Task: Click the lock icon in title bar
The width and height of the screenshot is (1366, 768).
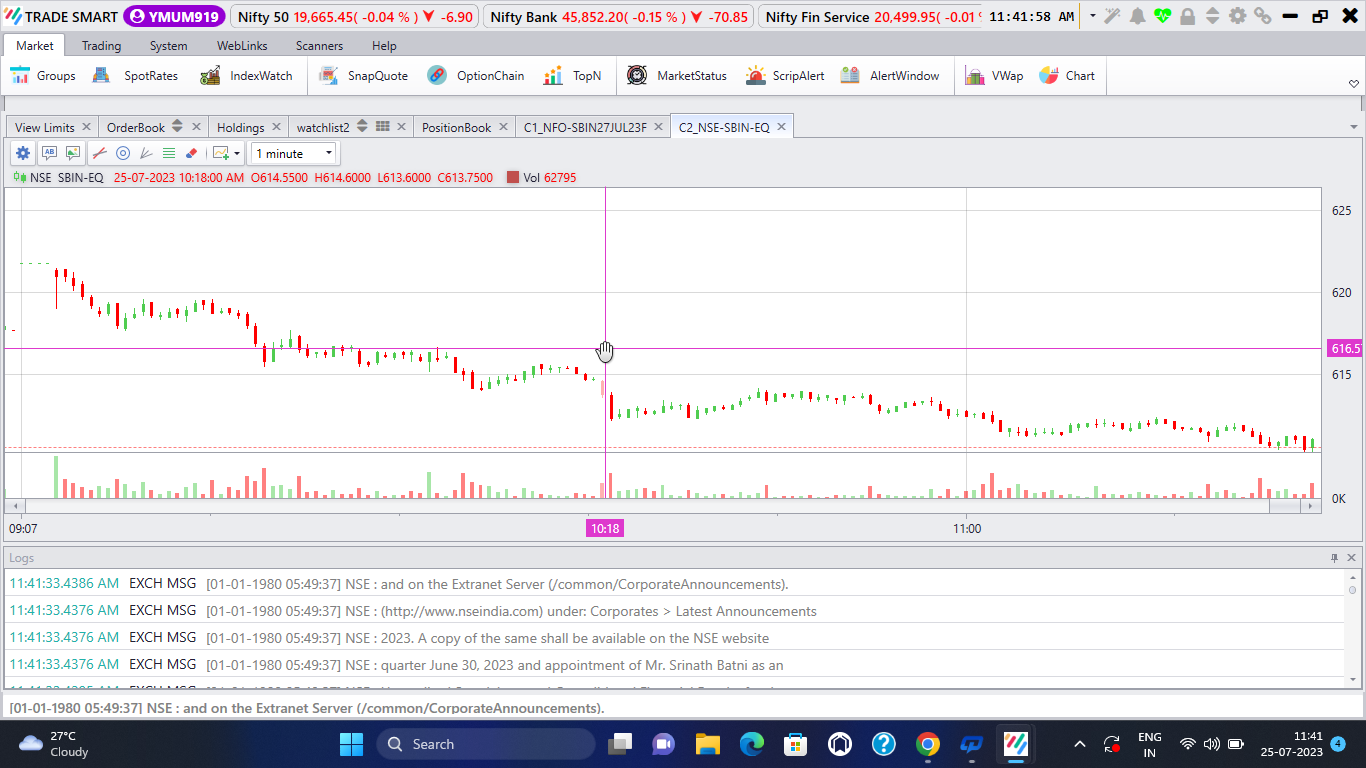Action: pyautogui.click(x=1187, y=16)
